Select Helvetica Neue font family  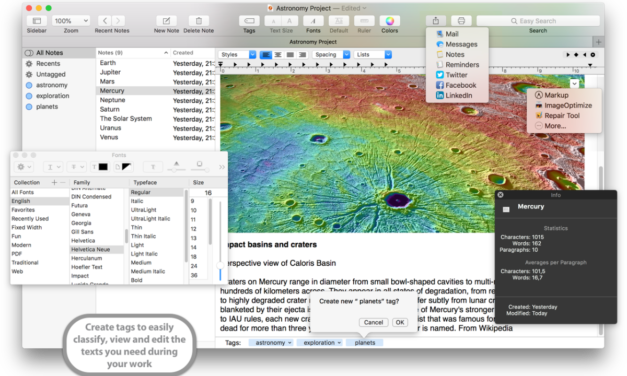(x=97, y=249)
